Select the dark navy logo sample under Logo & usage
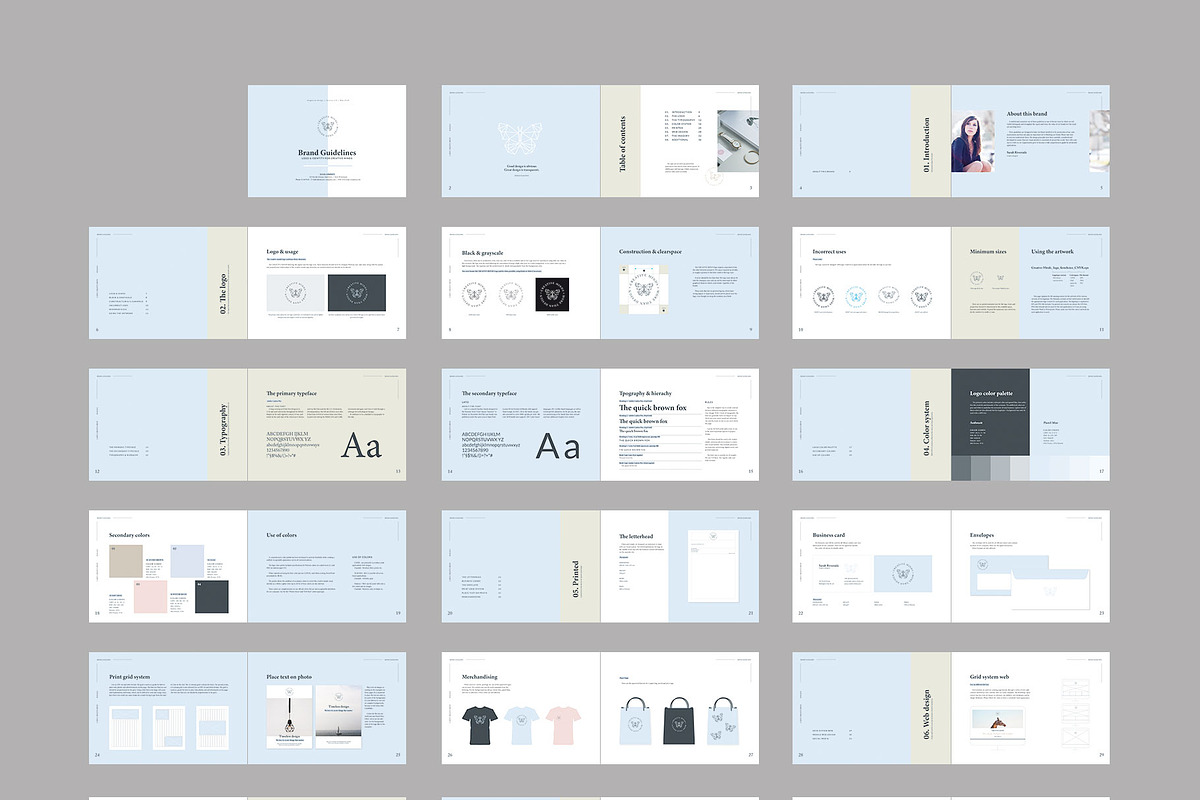1200x800 pixels. click(x=359, y=293)
